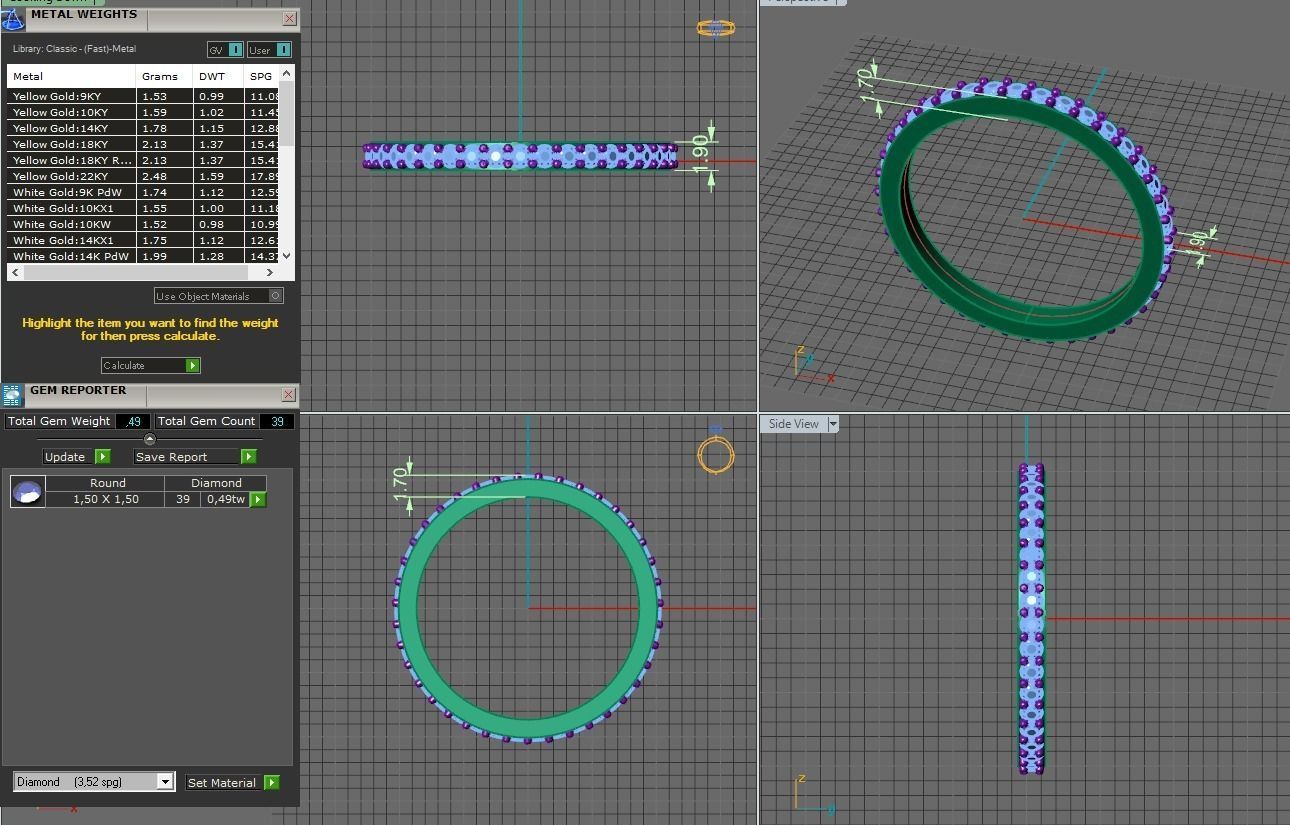Screen dimensions: 1290x825
Task: Click the round gem thumbnail in Gem Reporter
Action: pos(27,491)
